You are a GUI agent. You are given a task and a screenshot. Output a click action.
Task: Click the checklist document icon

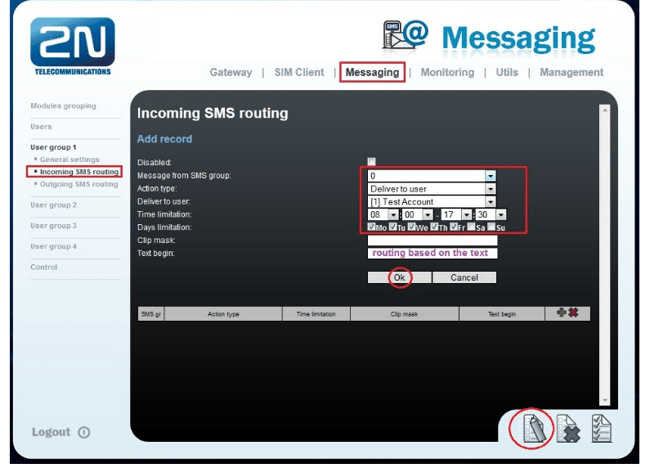601,428
